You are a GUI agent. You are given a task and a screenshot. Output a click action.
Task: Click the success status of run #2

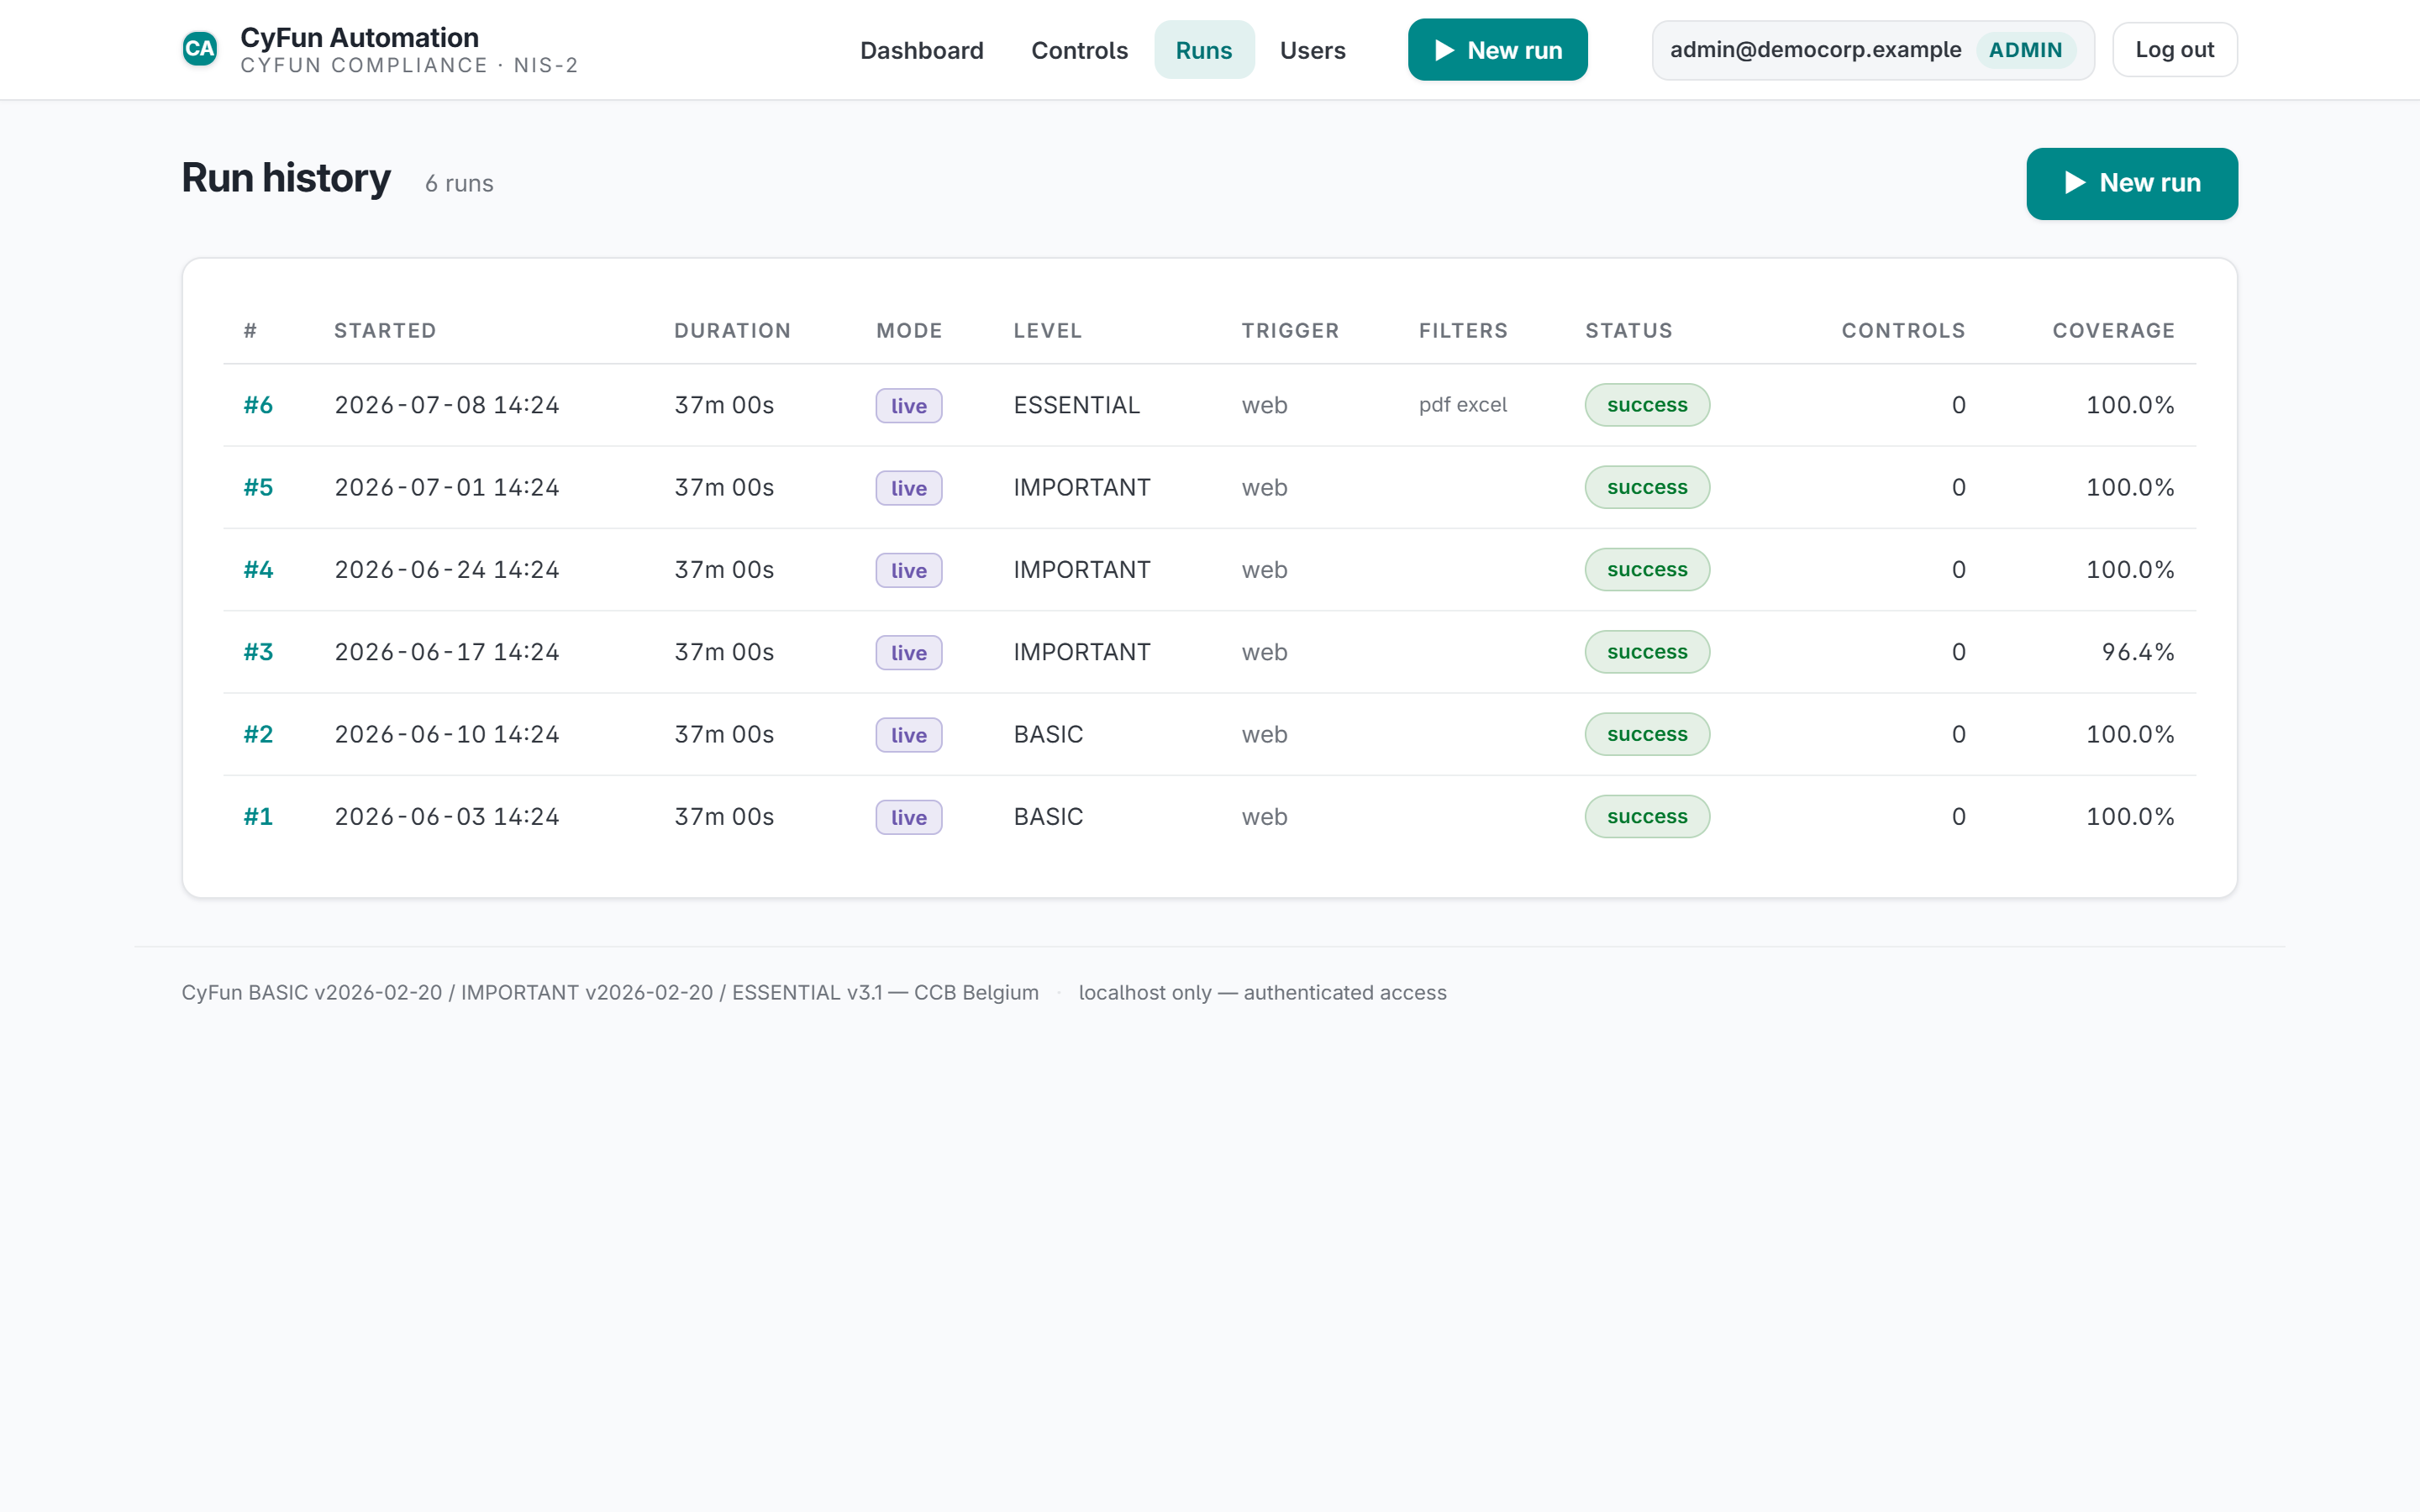coord(1647,734)
